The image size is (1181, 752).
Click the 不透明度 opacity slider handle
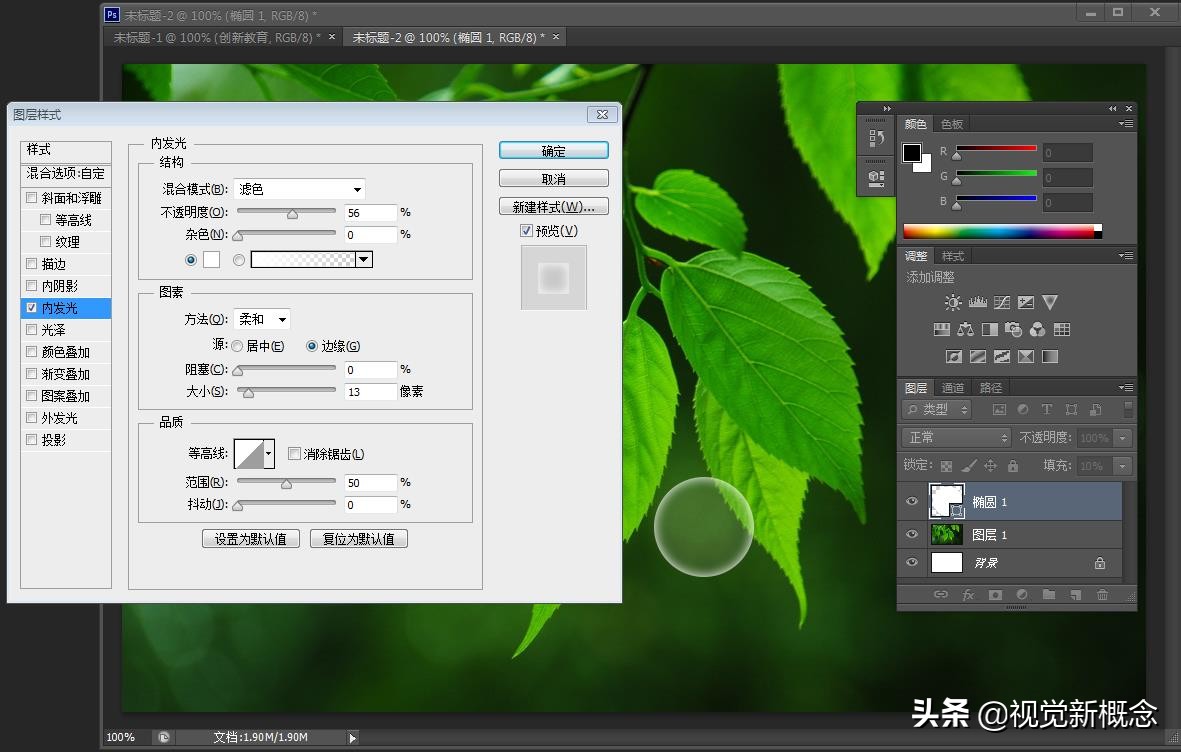tap(292, 214)
